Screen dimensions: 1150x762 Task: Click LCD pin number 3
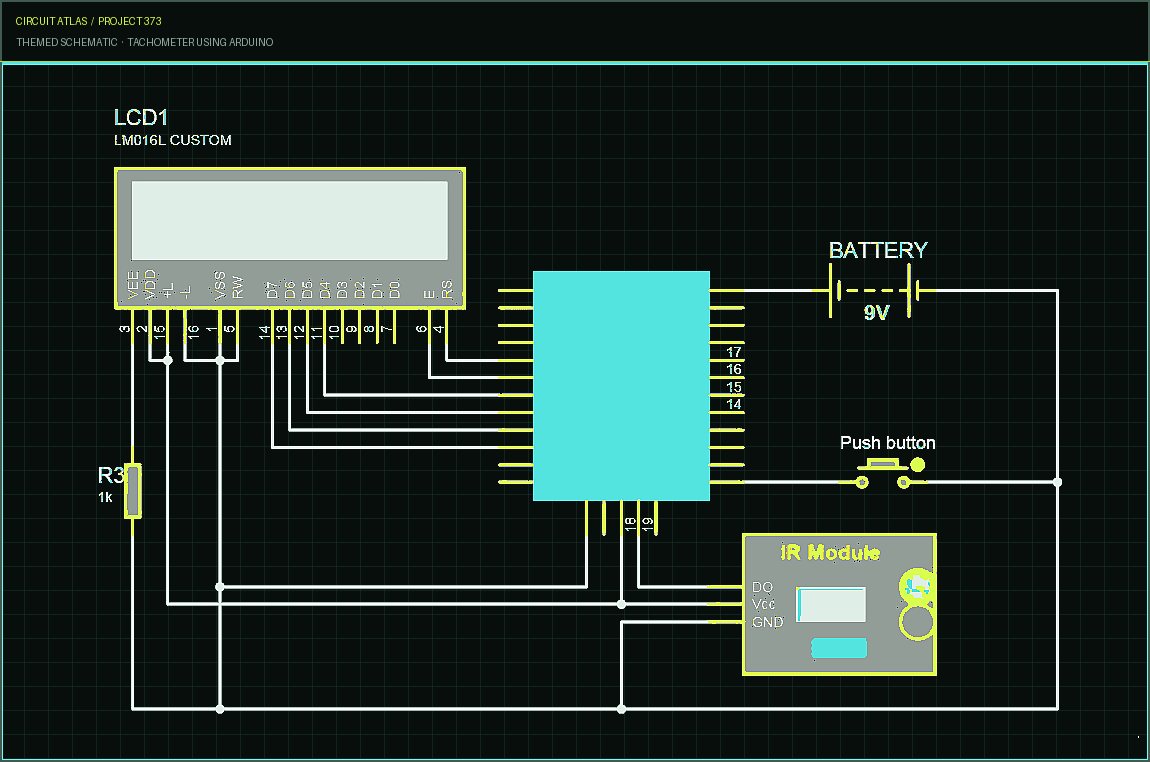(x=124, y=329)
